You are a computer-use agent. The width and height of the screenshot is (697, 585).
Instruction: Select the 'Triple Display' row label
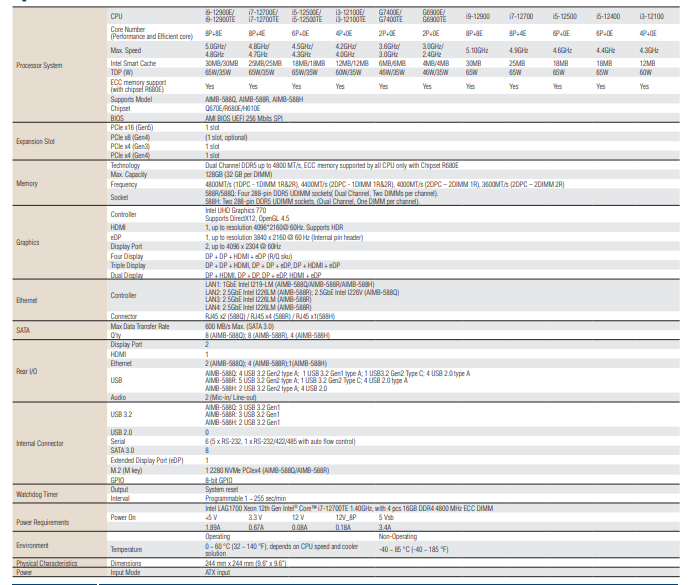click(128, 265)
